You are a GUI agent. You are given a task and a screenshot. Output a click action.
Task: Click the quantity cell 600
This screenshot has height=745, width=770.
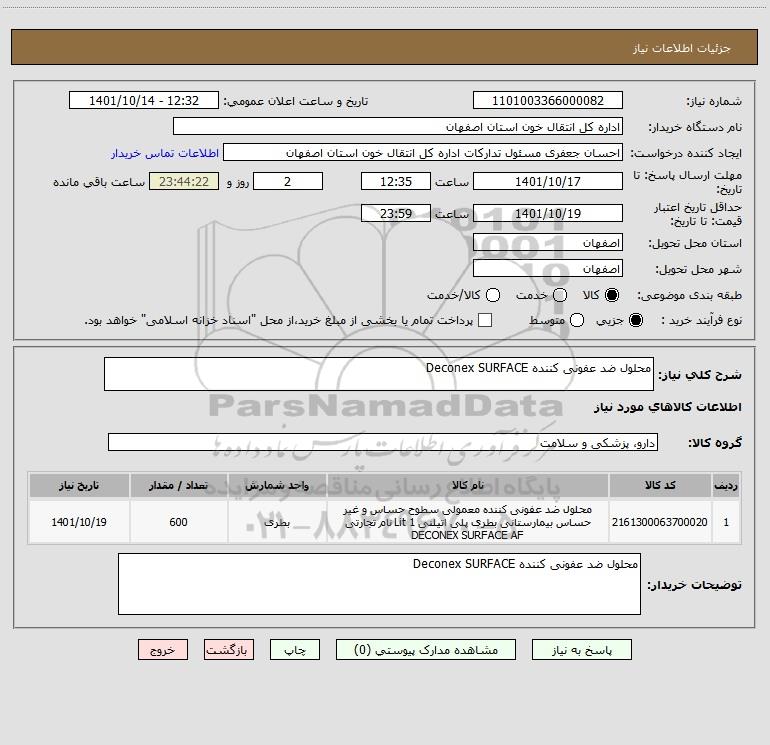coord(178,522)
